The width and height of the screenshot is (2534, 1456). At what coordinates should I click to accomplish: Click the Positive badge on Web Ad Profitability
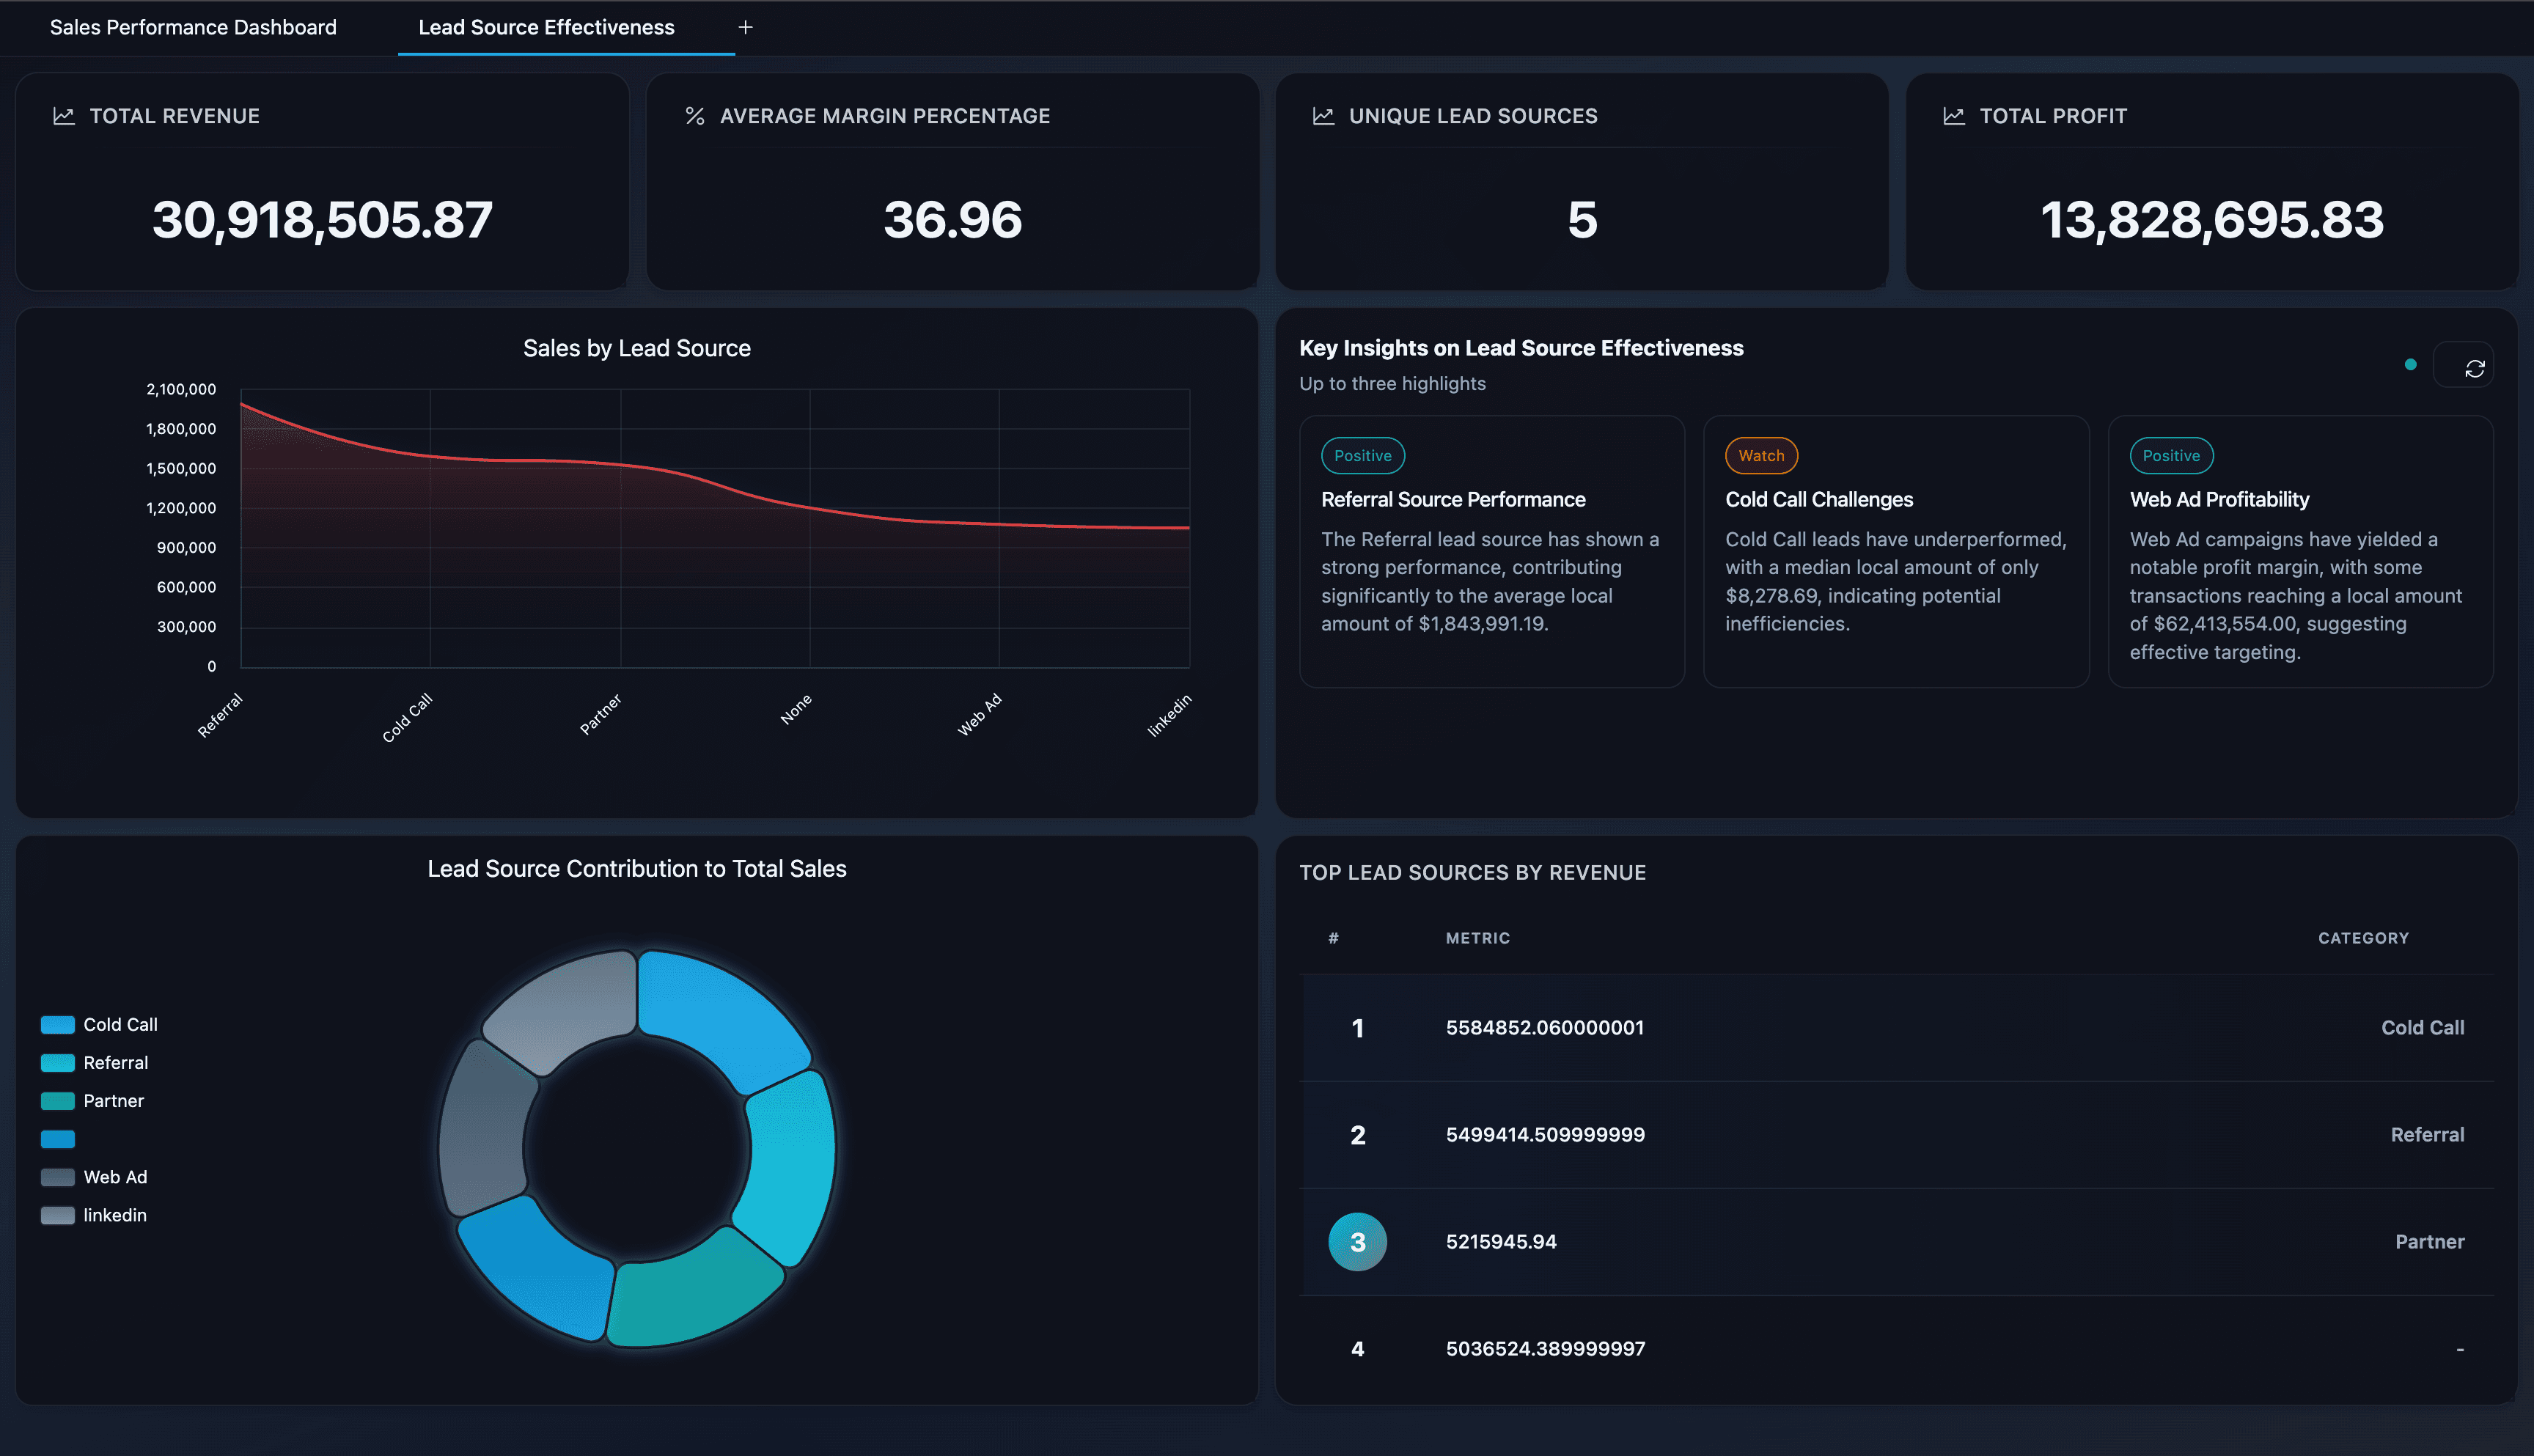point(2171,455)
